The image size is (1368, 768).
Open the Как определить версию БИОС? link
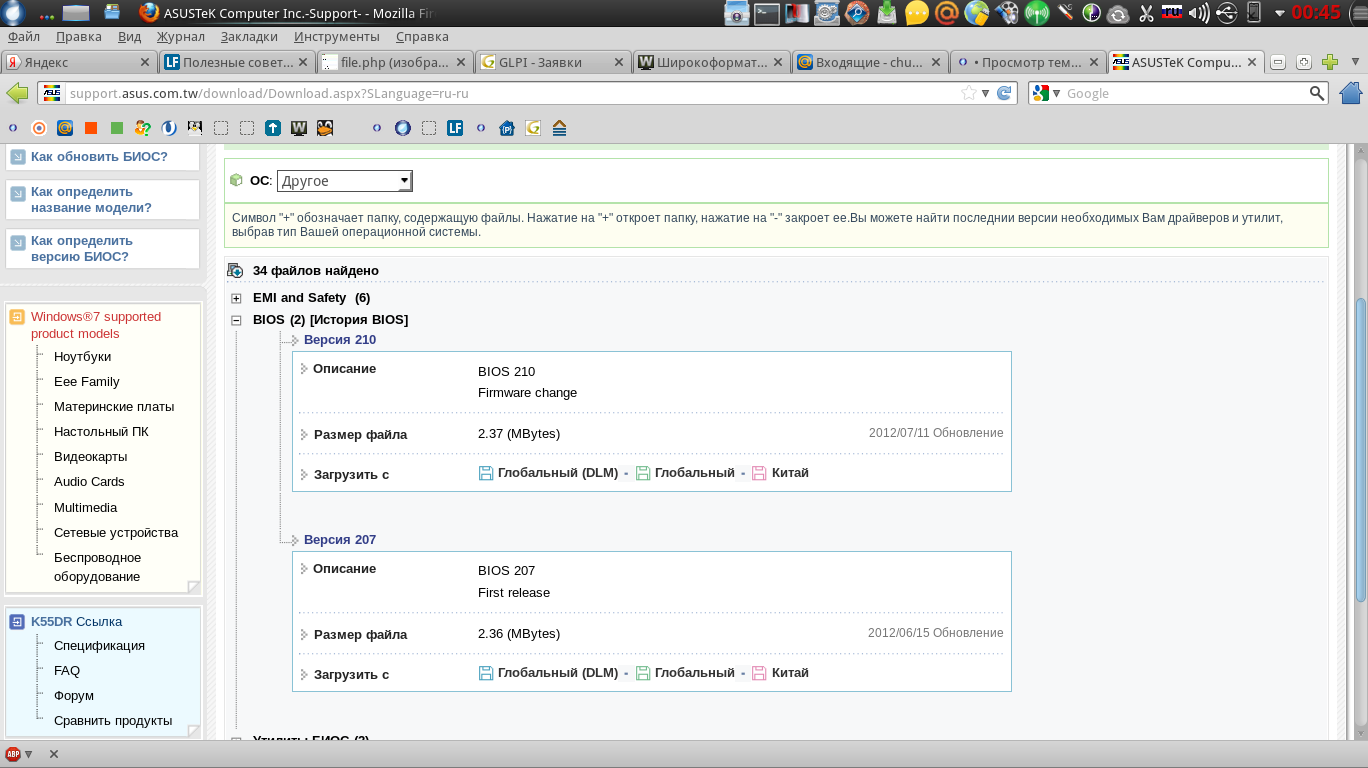[x=82, y=249]
